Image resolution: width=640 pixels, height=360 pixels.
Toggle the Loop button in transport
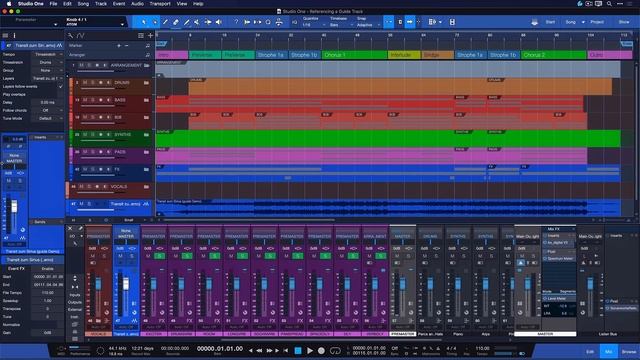(335, 351)
